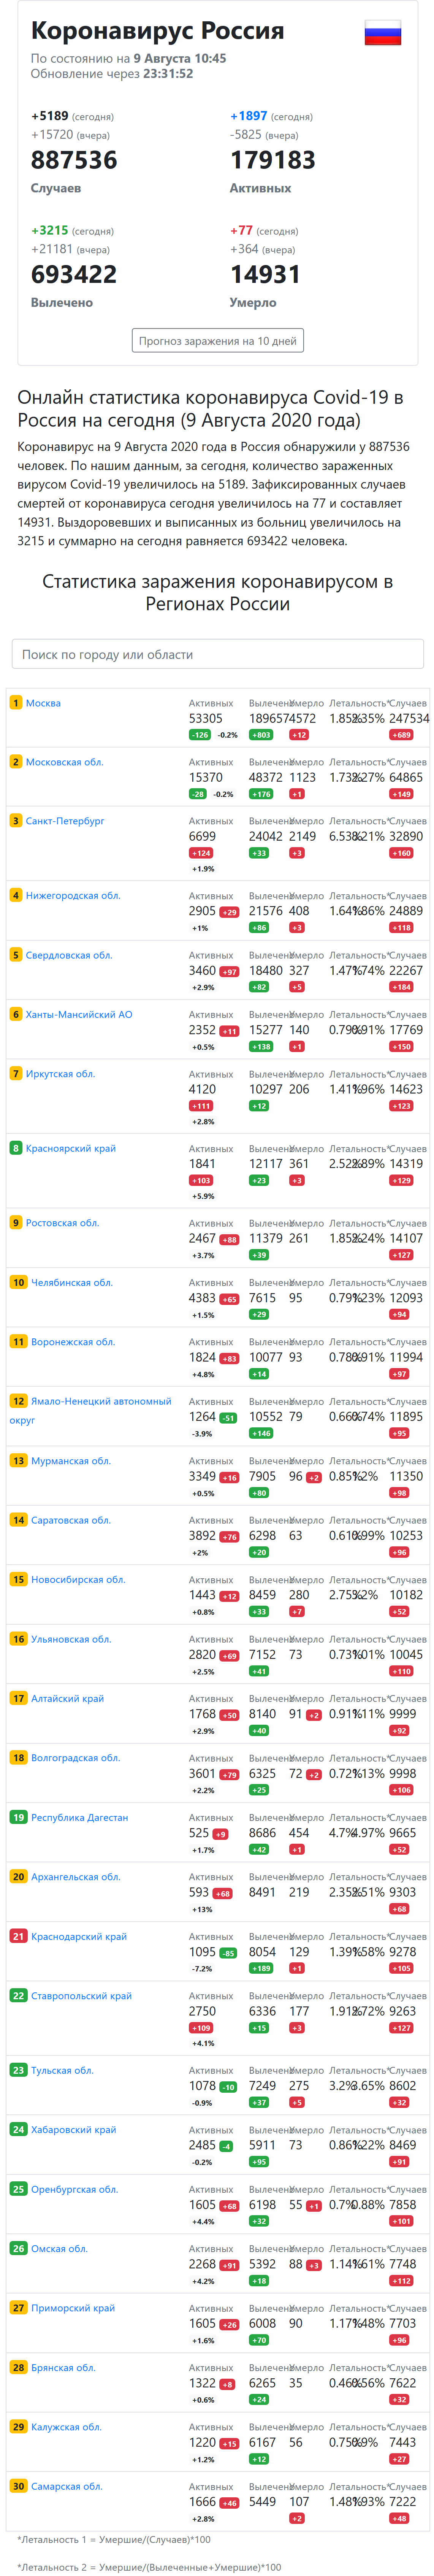
Task: Click the rank 3 badge beside Санкт-Петербург
Action: [x=16, y=821]
